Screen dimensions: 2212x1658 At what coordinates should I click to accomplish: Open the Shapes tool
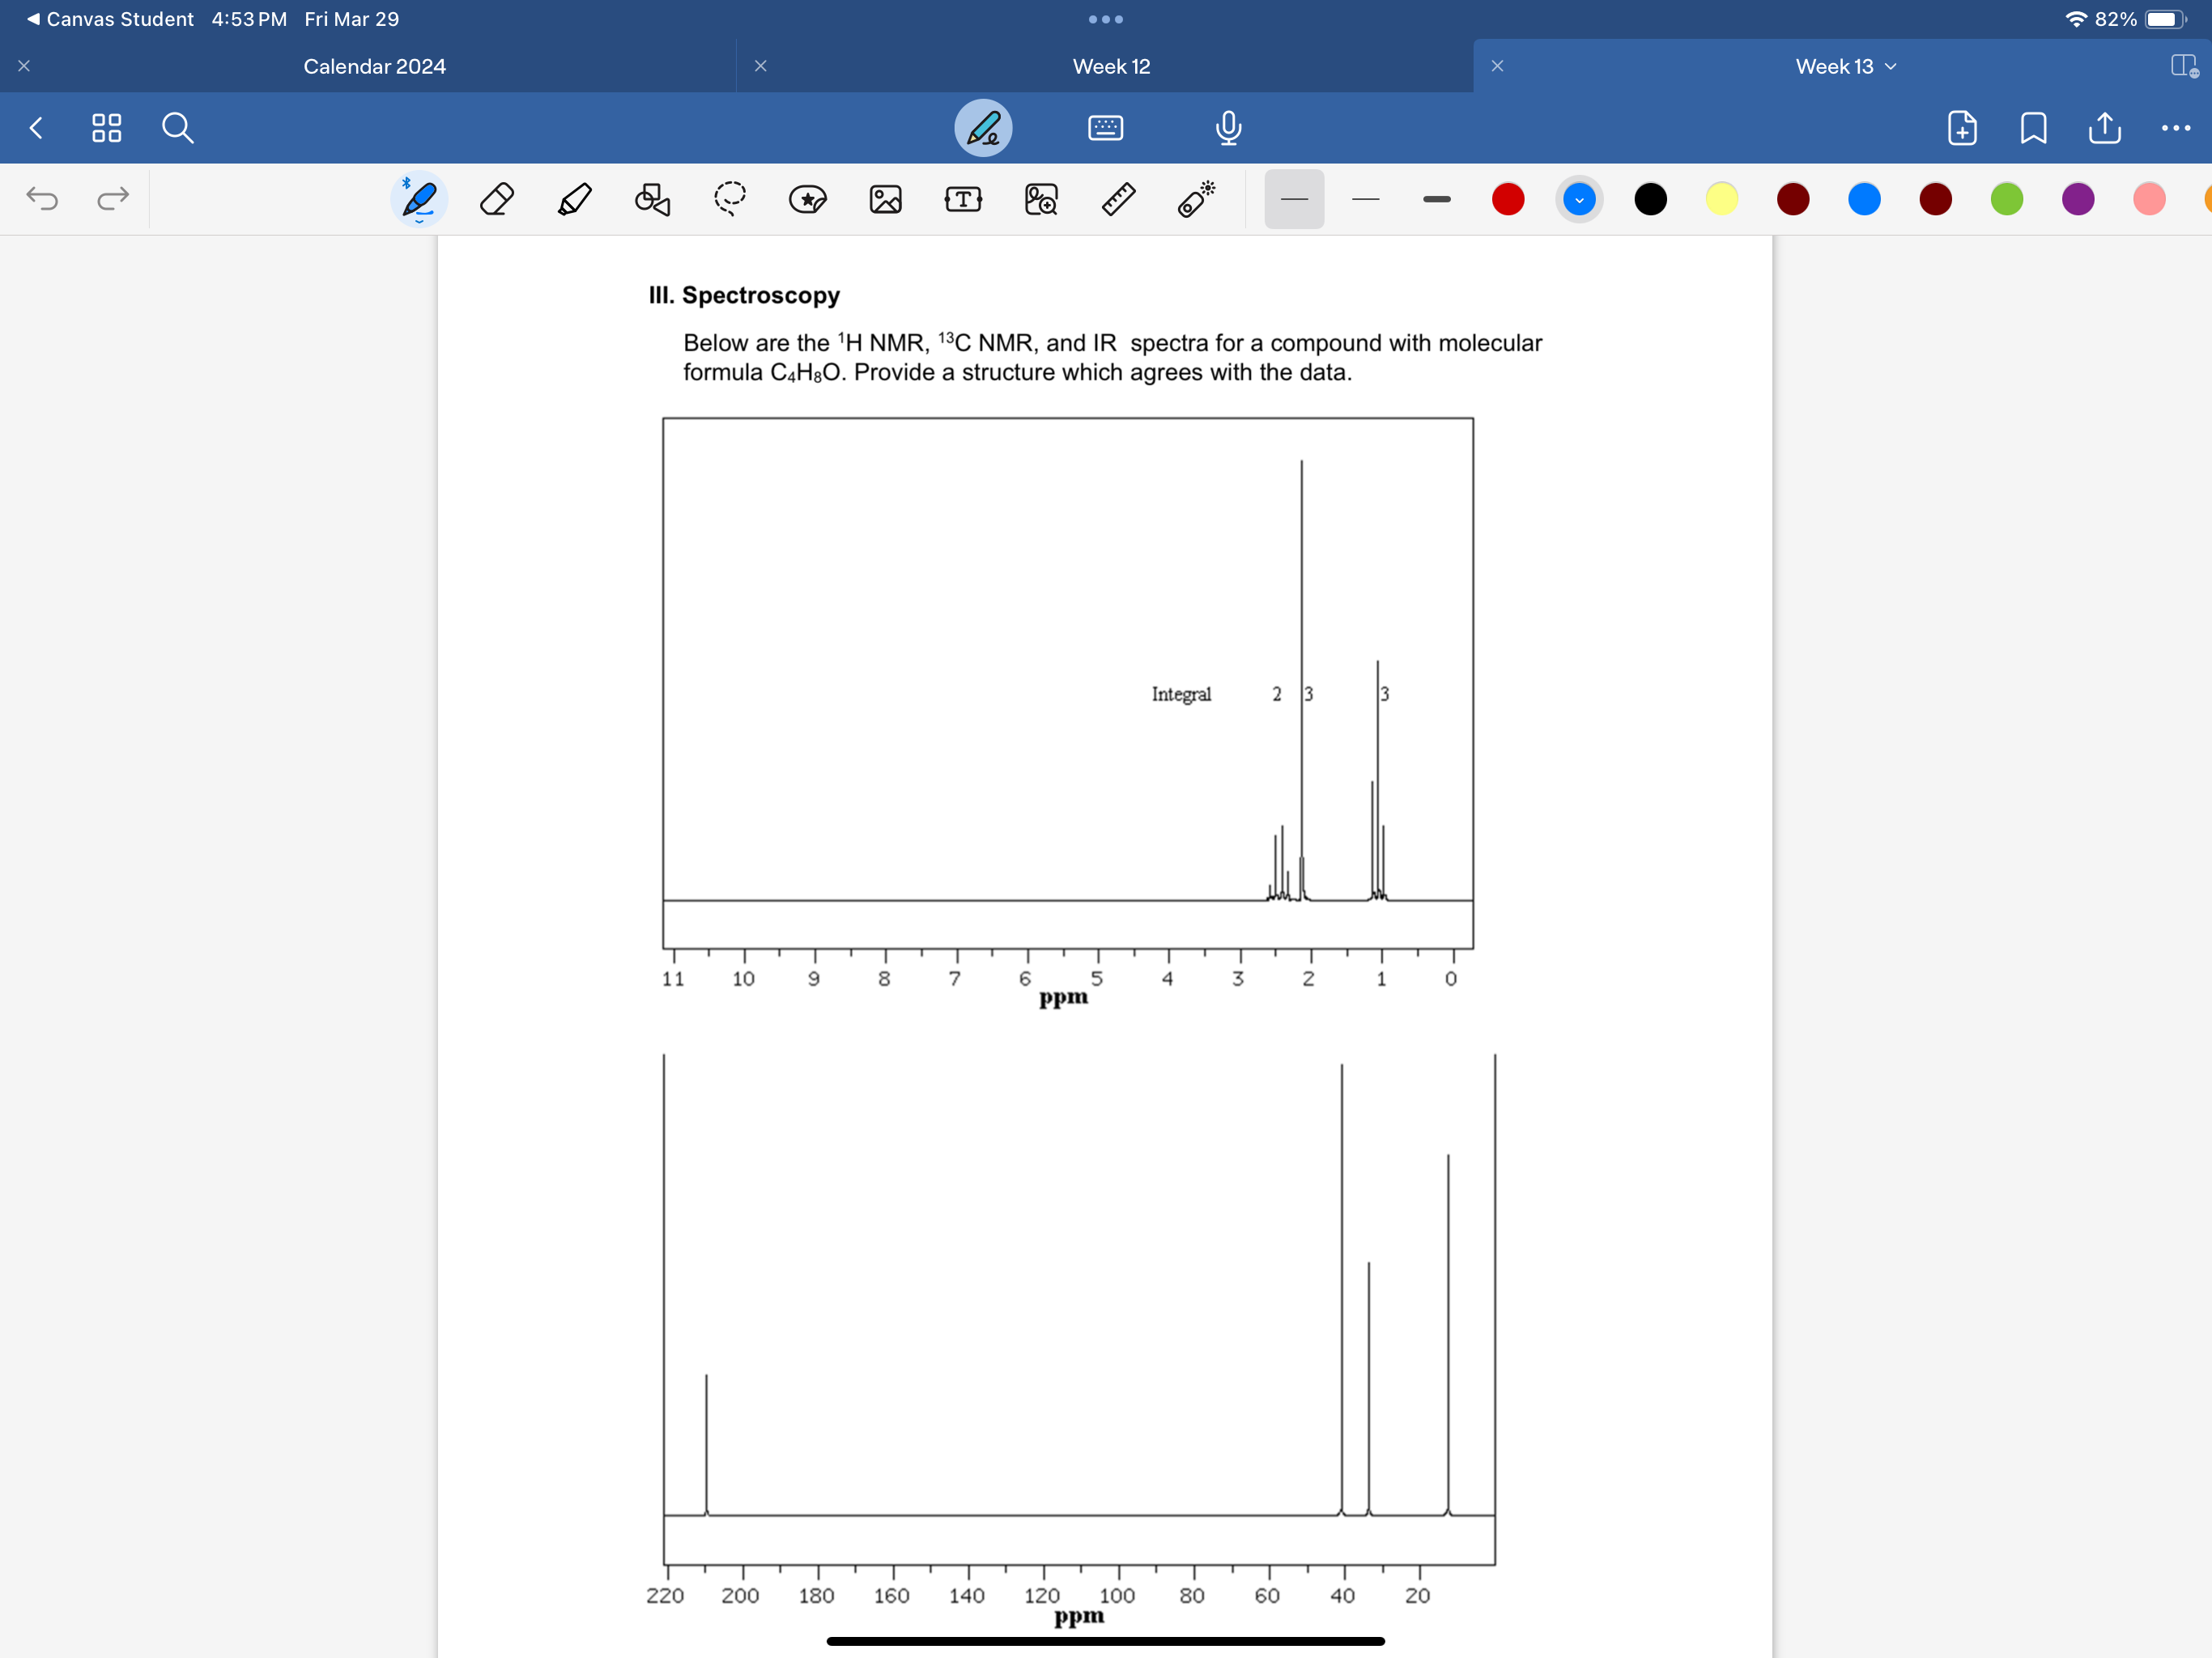pos(652,199)
